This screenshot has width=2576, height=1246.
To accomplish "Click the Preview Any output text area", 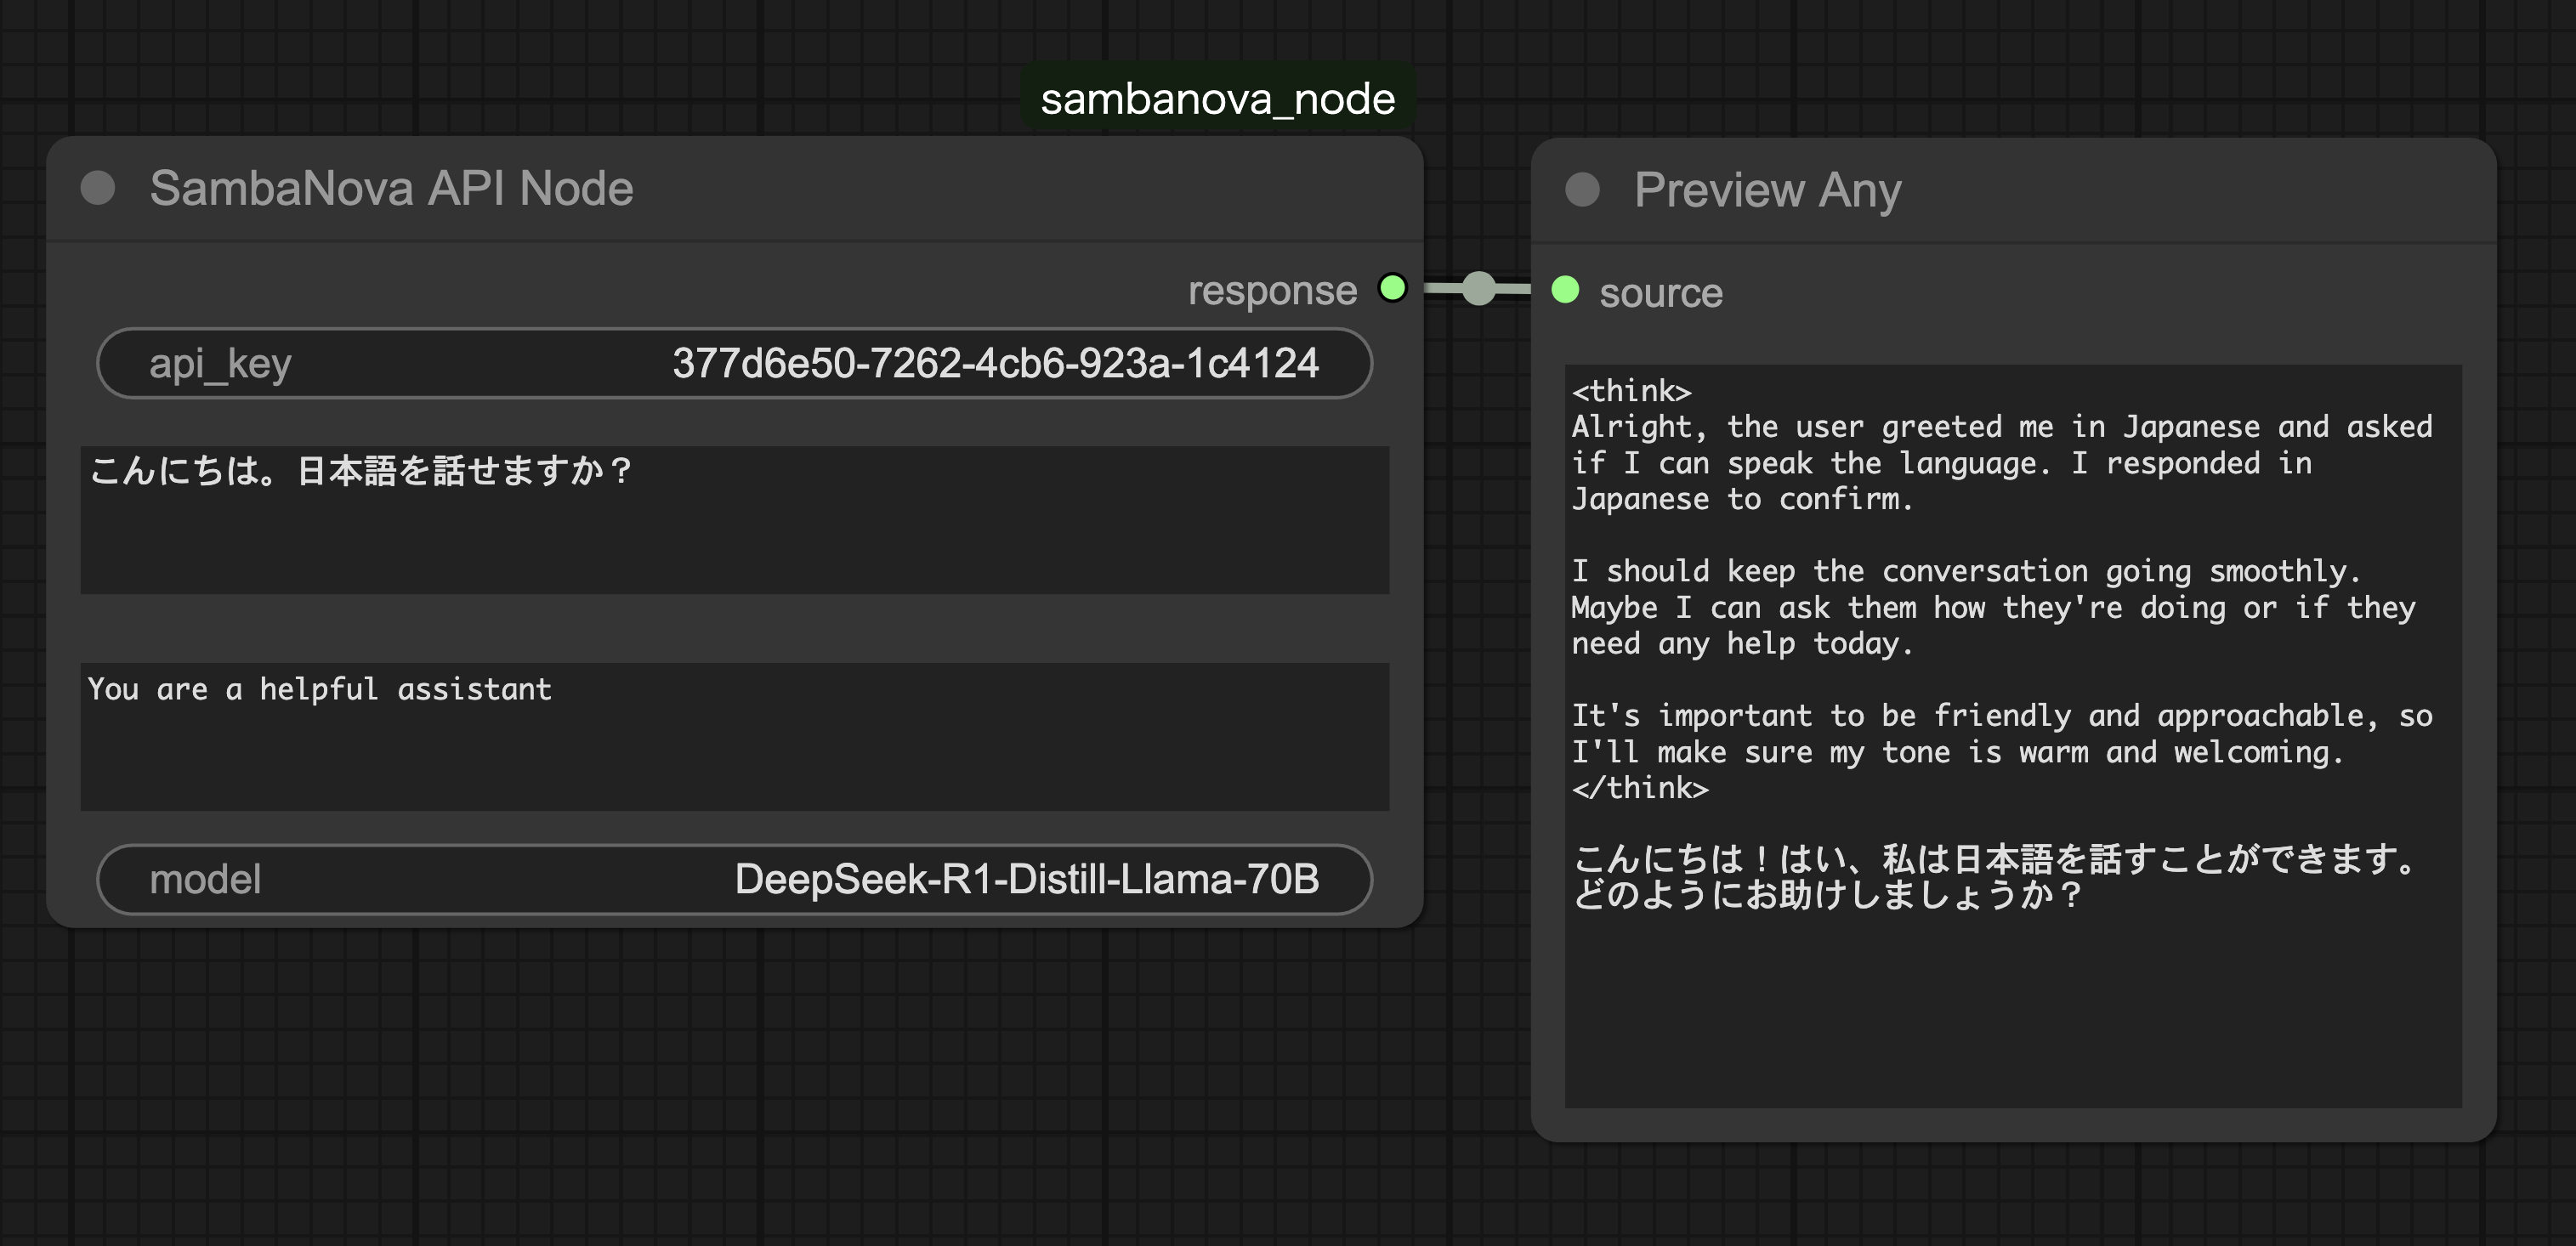I will pos(2013,735).
